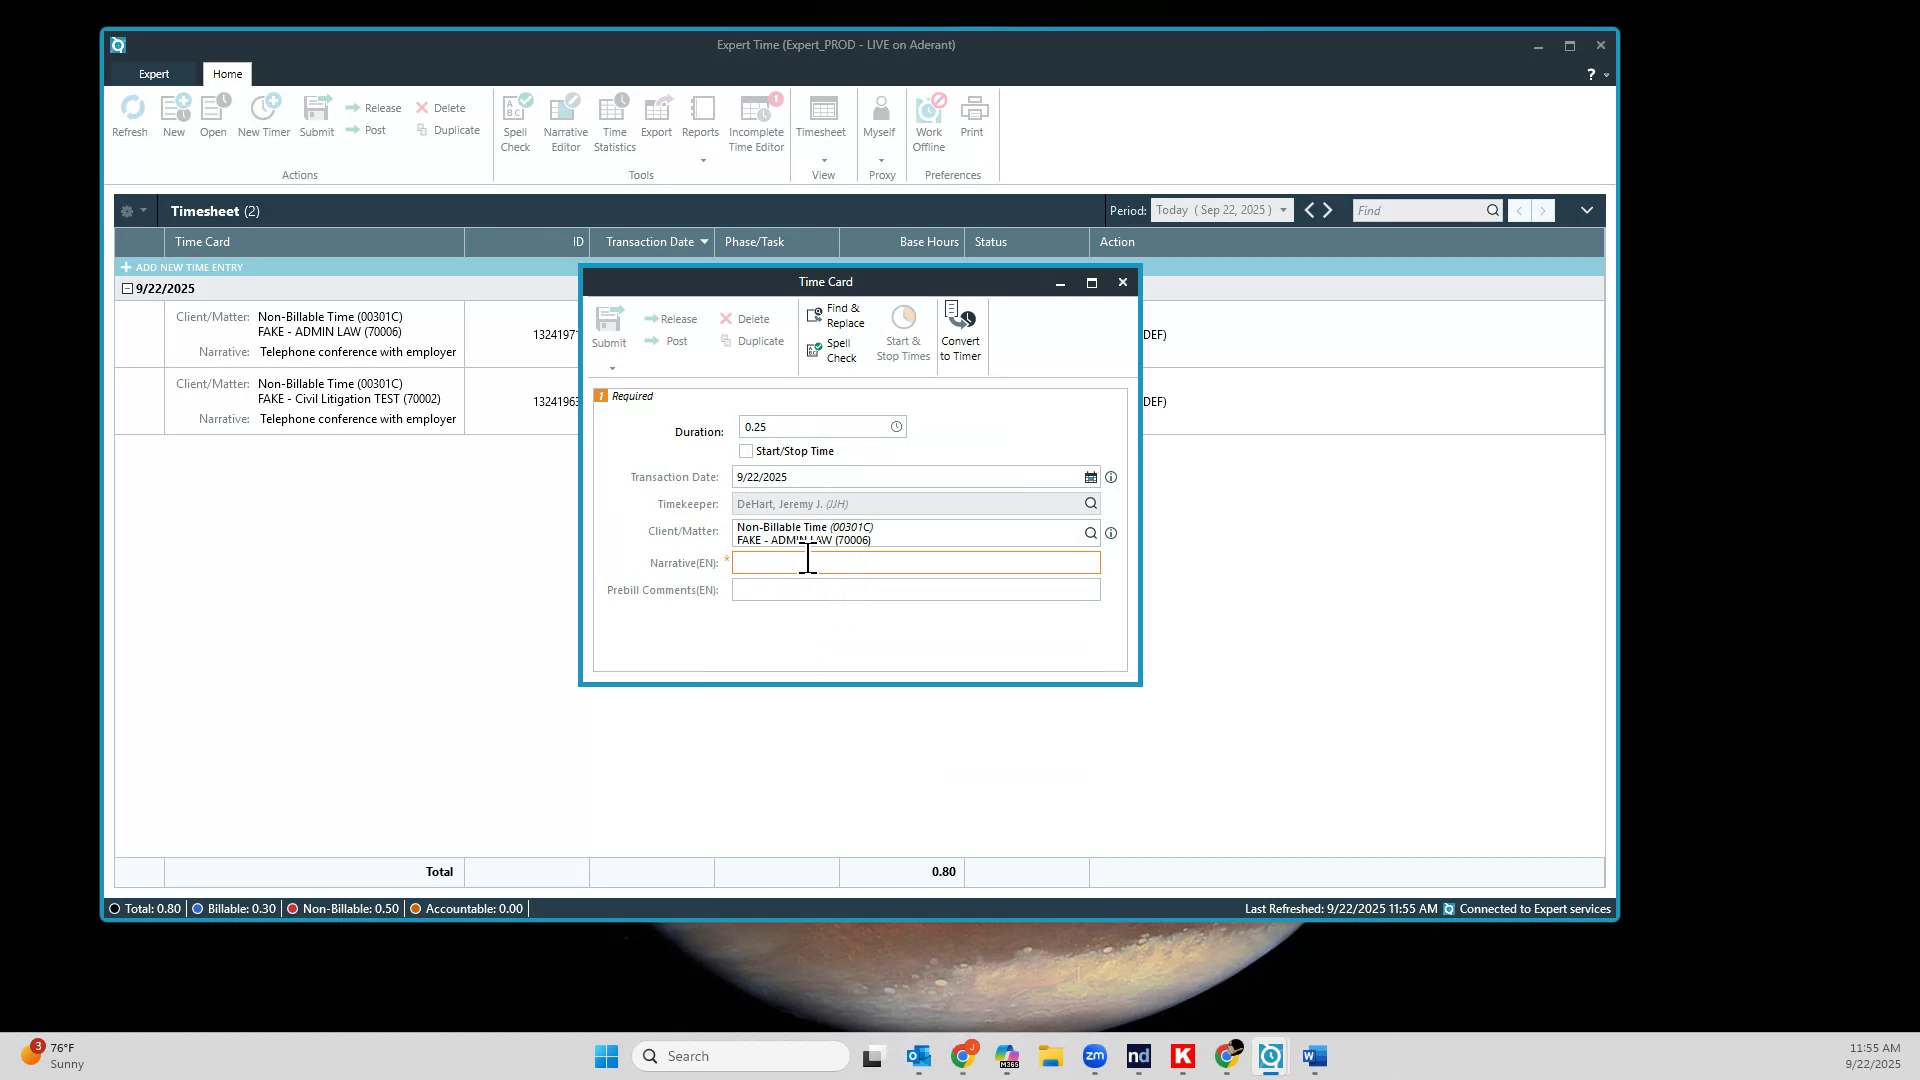Viewport: 1920px width, 1080px height.
Task: Open the Narrative Editor tool
Action: point(565,120)
